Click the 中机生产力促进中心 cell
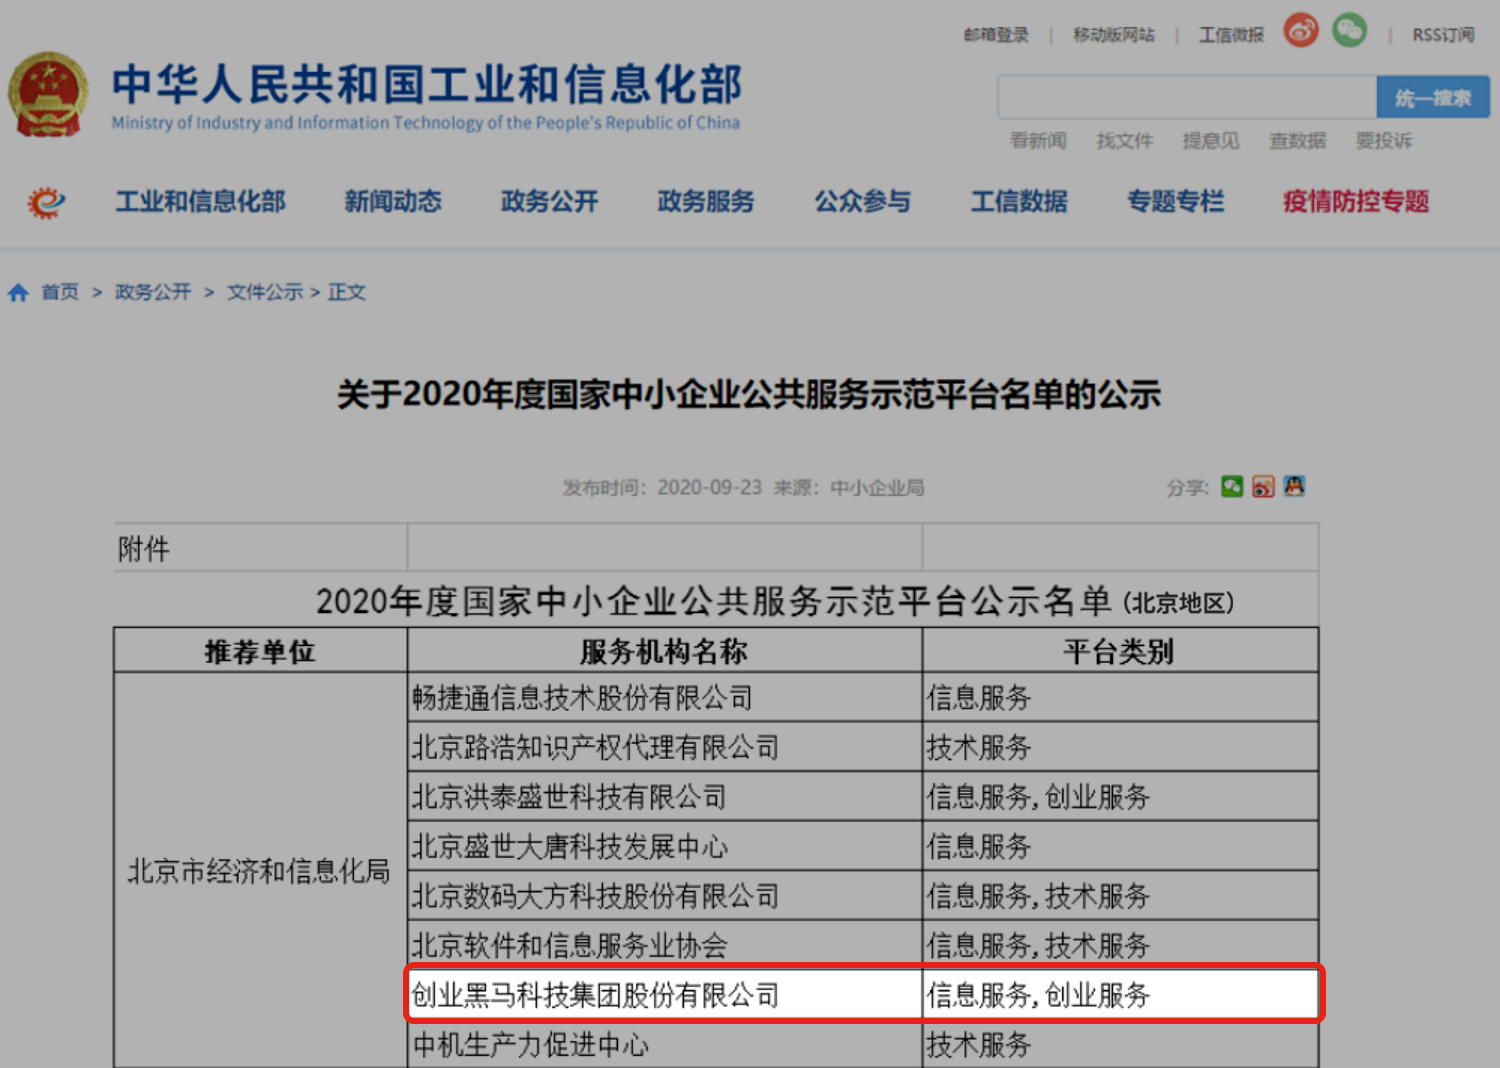1500x1068 pixels. [664, 1045]
